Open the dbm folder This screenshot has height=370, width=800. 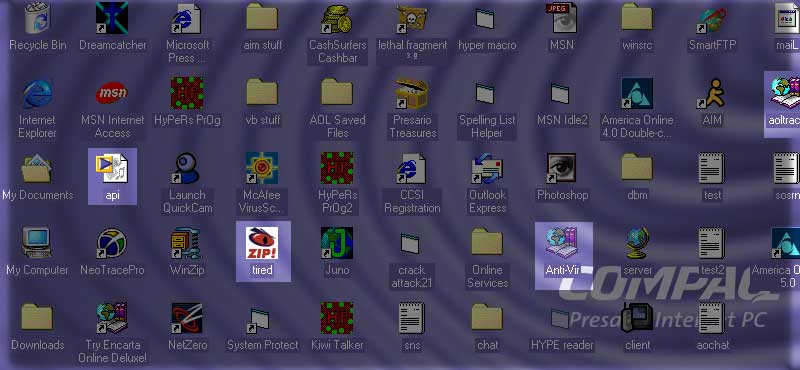[x=637, y=167]
